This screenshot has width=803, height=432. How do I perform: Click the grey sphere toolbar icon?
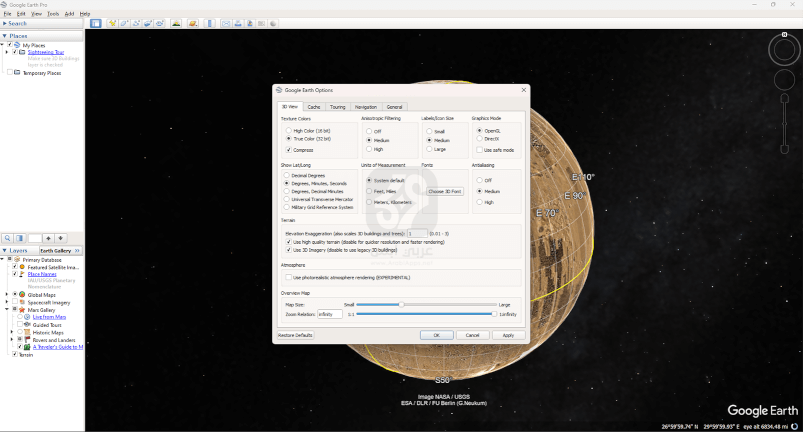point(273,24)
